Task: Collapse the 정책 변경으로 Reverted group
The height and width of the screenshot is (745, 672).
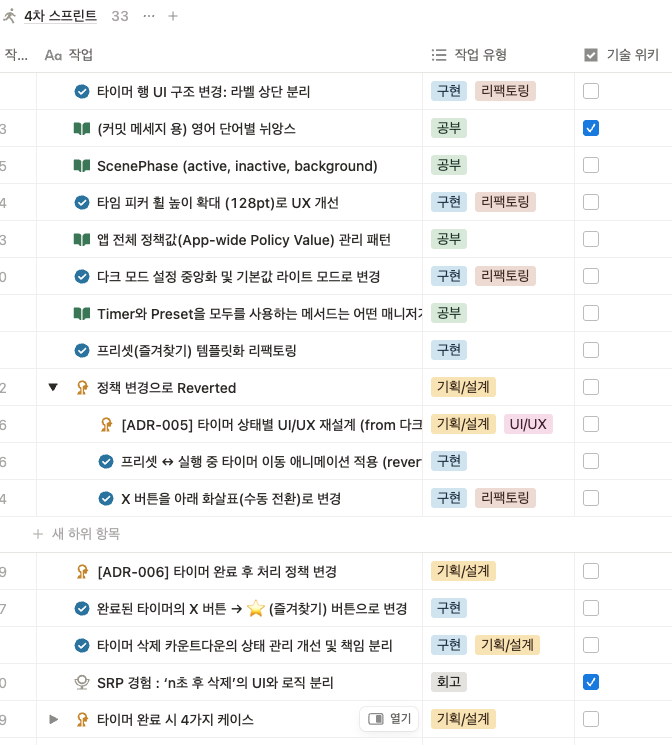Action: click(53, 387)
